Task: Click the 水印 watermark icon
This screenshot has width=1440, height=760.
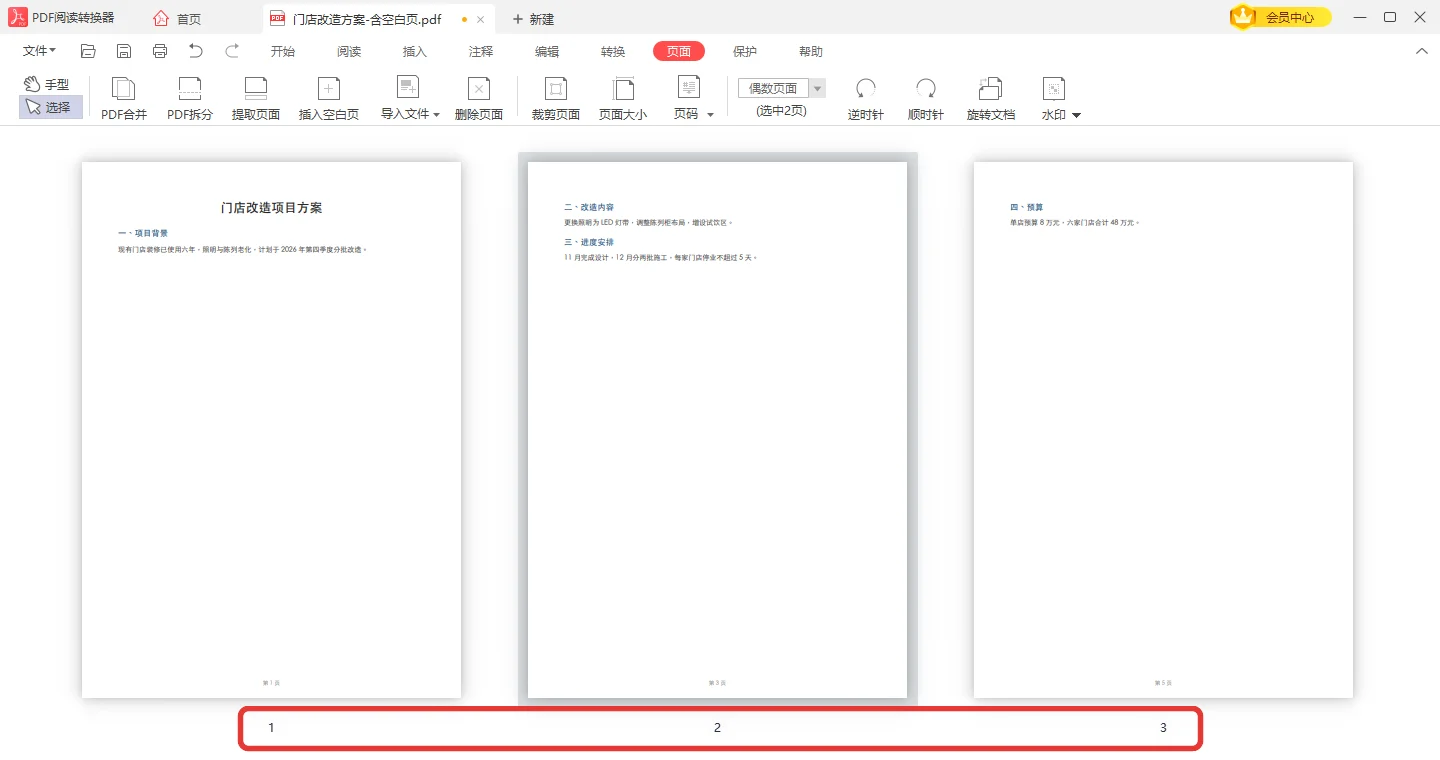Action: (x=1054, y=89)
